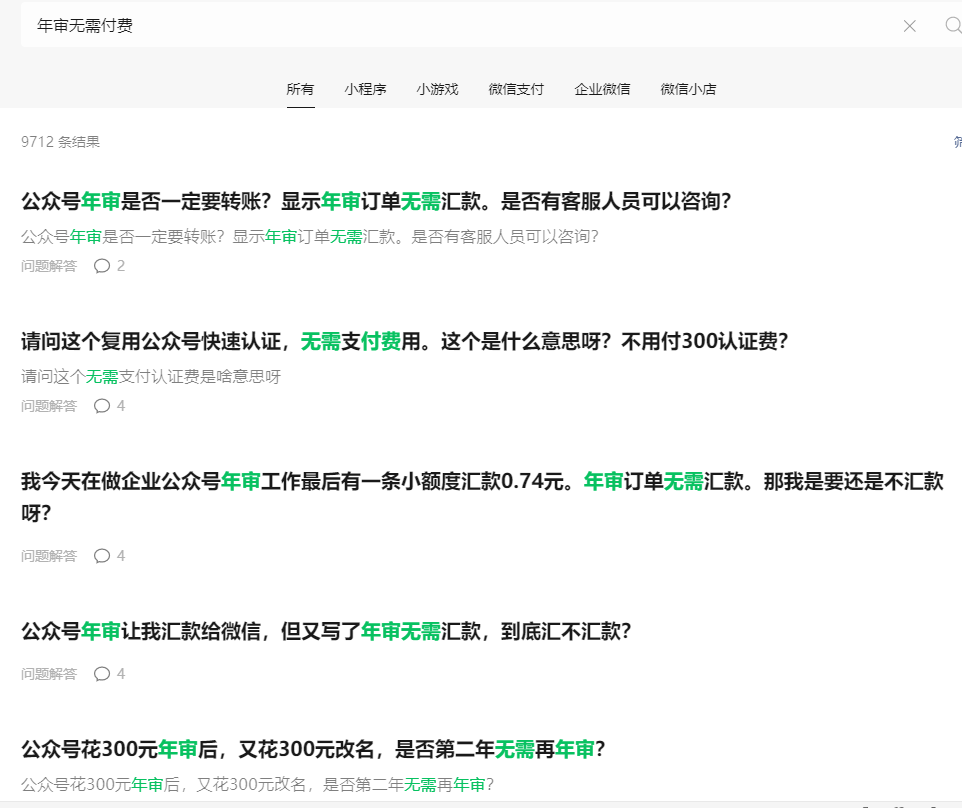Clear the search box with the X icon
This screenshot has height=808, width=962.
[x=909, y=26]
